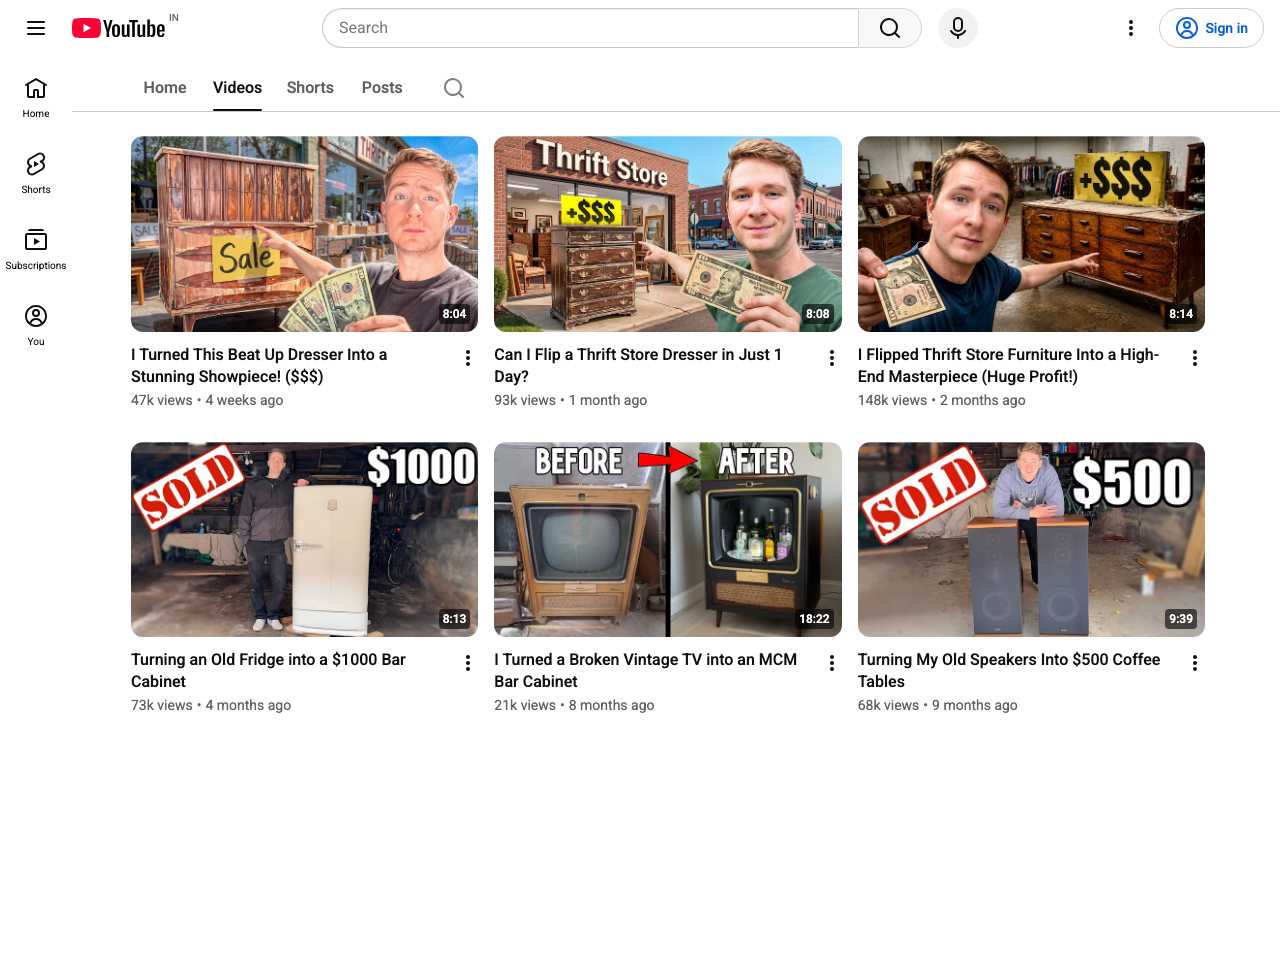1280x980 pixels.
Task: Play the $500 speakers SOLD thumbnail
Action: (x=1031, y=540)
